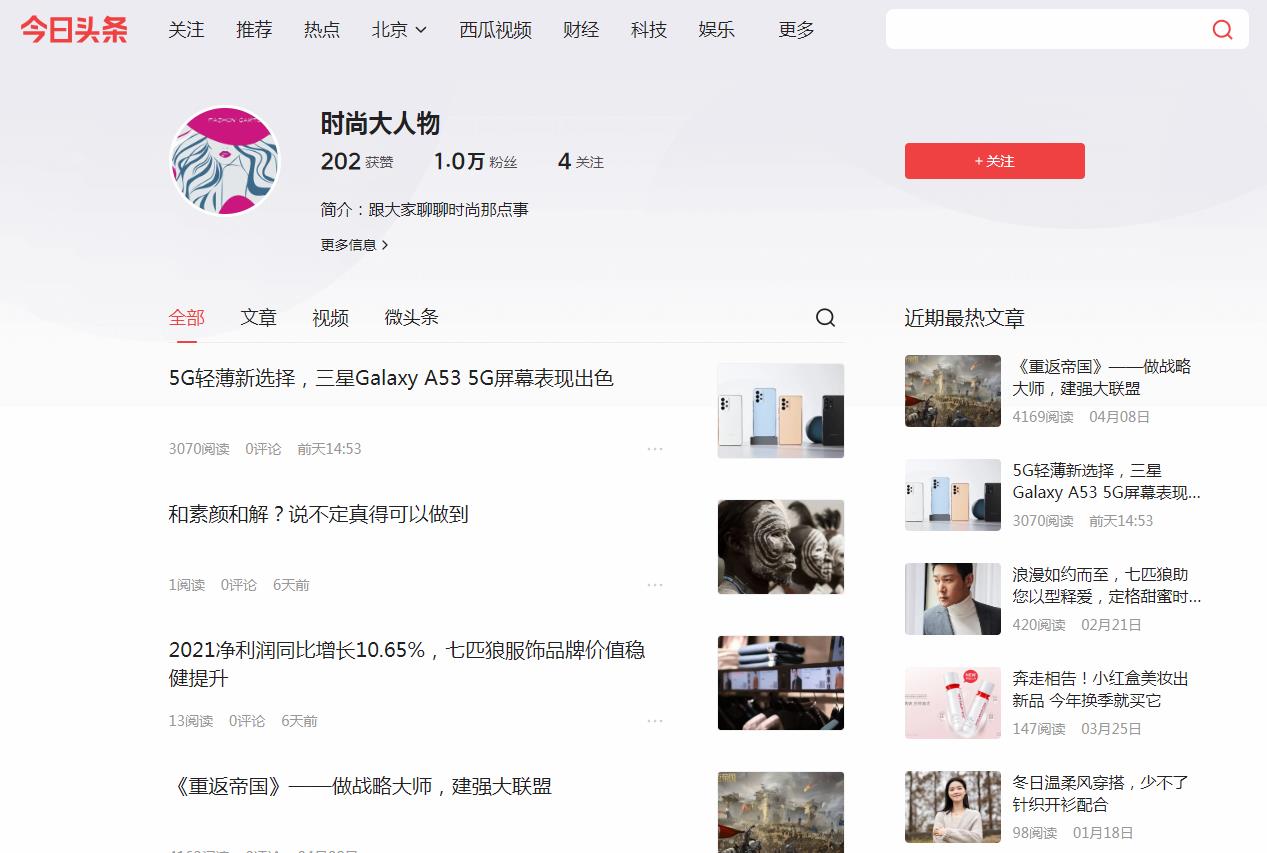This screenshot has height=853, width=1267.
Task: Click the 147阅读 count in sidebar
Action: (1039, 729)
